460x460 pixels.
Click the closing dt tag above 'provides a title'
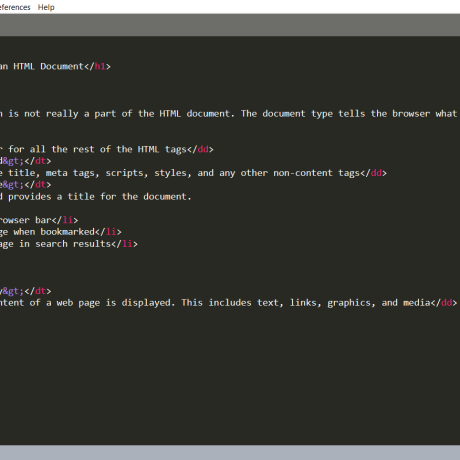38,185
